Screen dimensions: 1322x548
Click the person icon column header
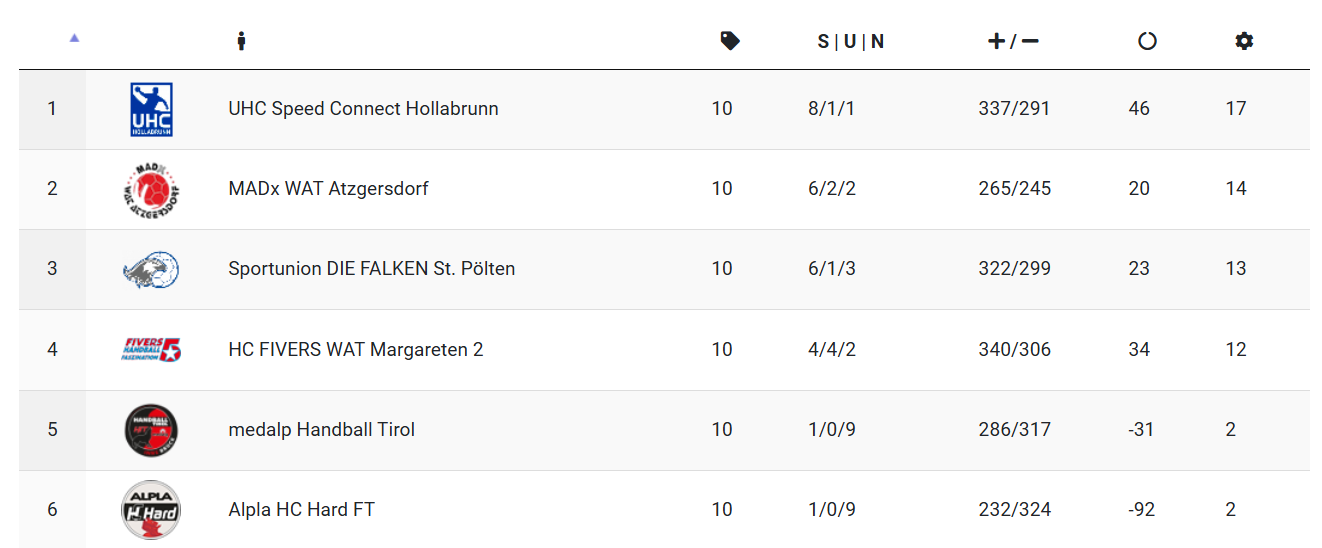pos(241,41)
